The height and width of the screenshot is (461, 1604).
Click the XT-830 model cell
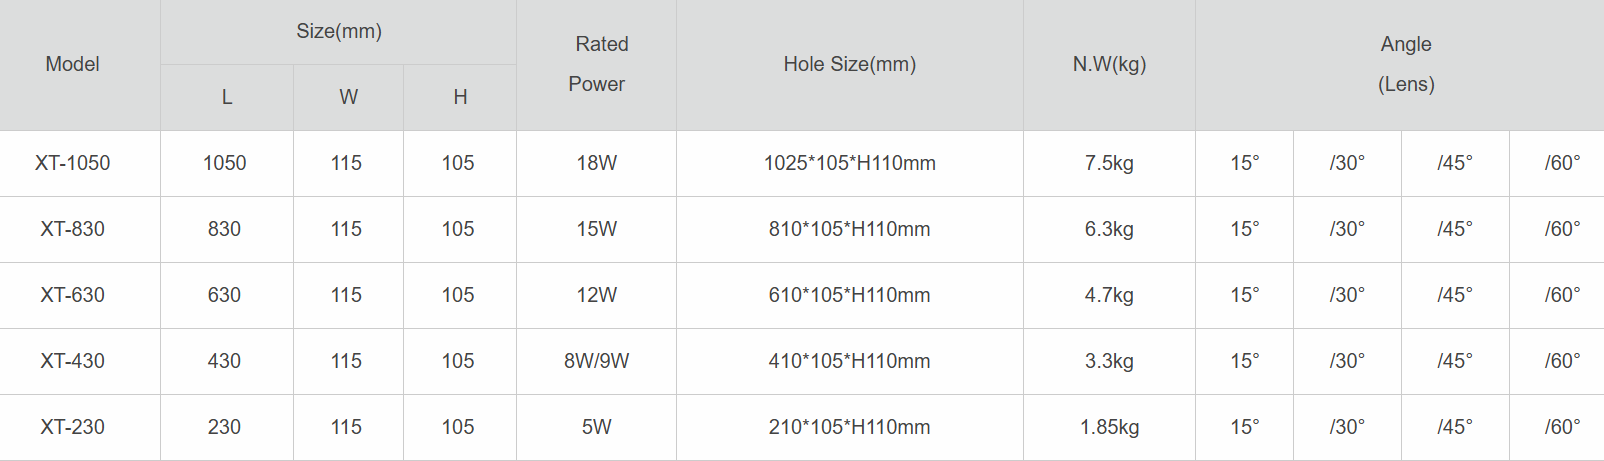(73, 229)
